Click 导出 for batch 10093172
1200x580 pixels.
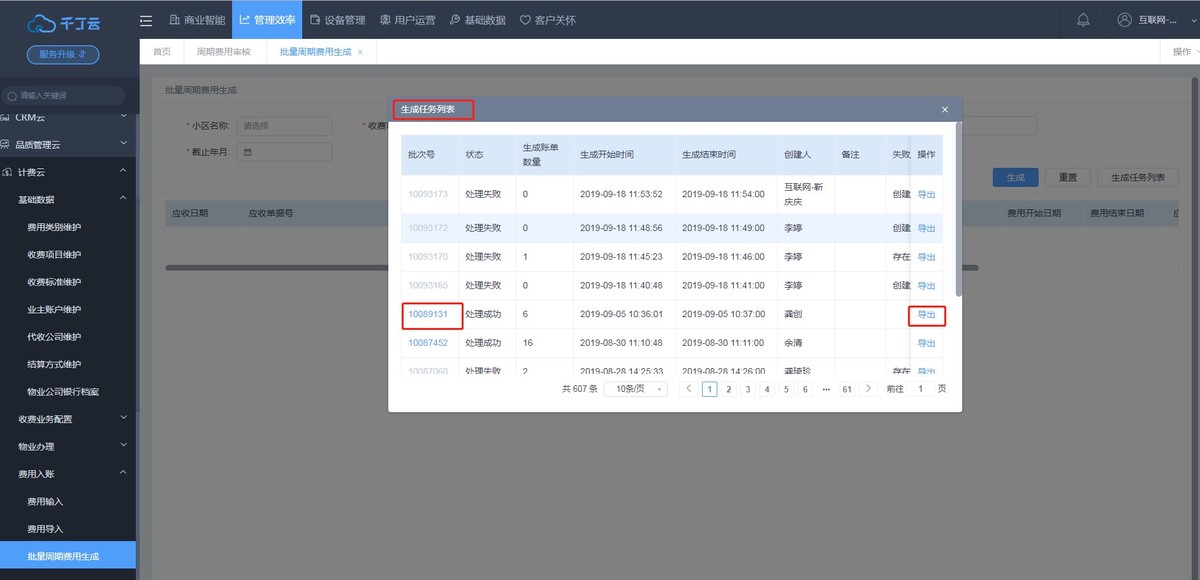click(x=926, y=229)
